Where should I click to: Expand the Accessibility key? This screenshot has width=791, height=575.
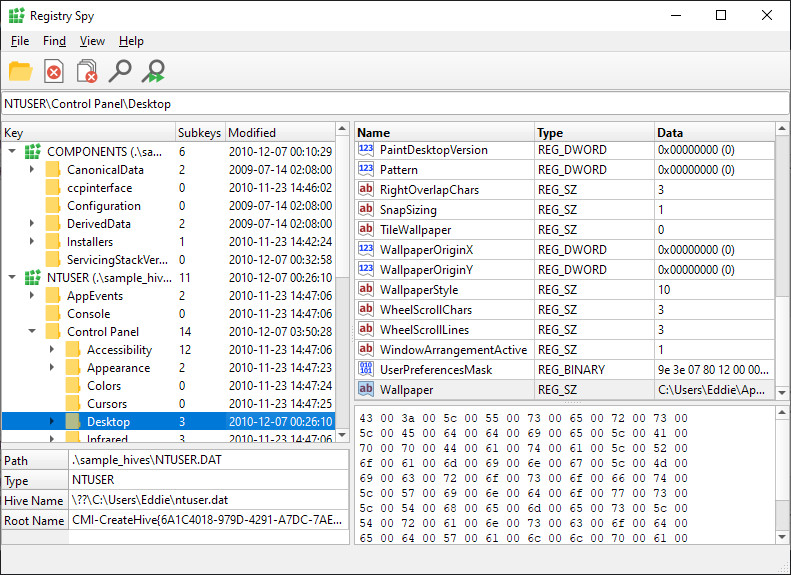point(52,350)
